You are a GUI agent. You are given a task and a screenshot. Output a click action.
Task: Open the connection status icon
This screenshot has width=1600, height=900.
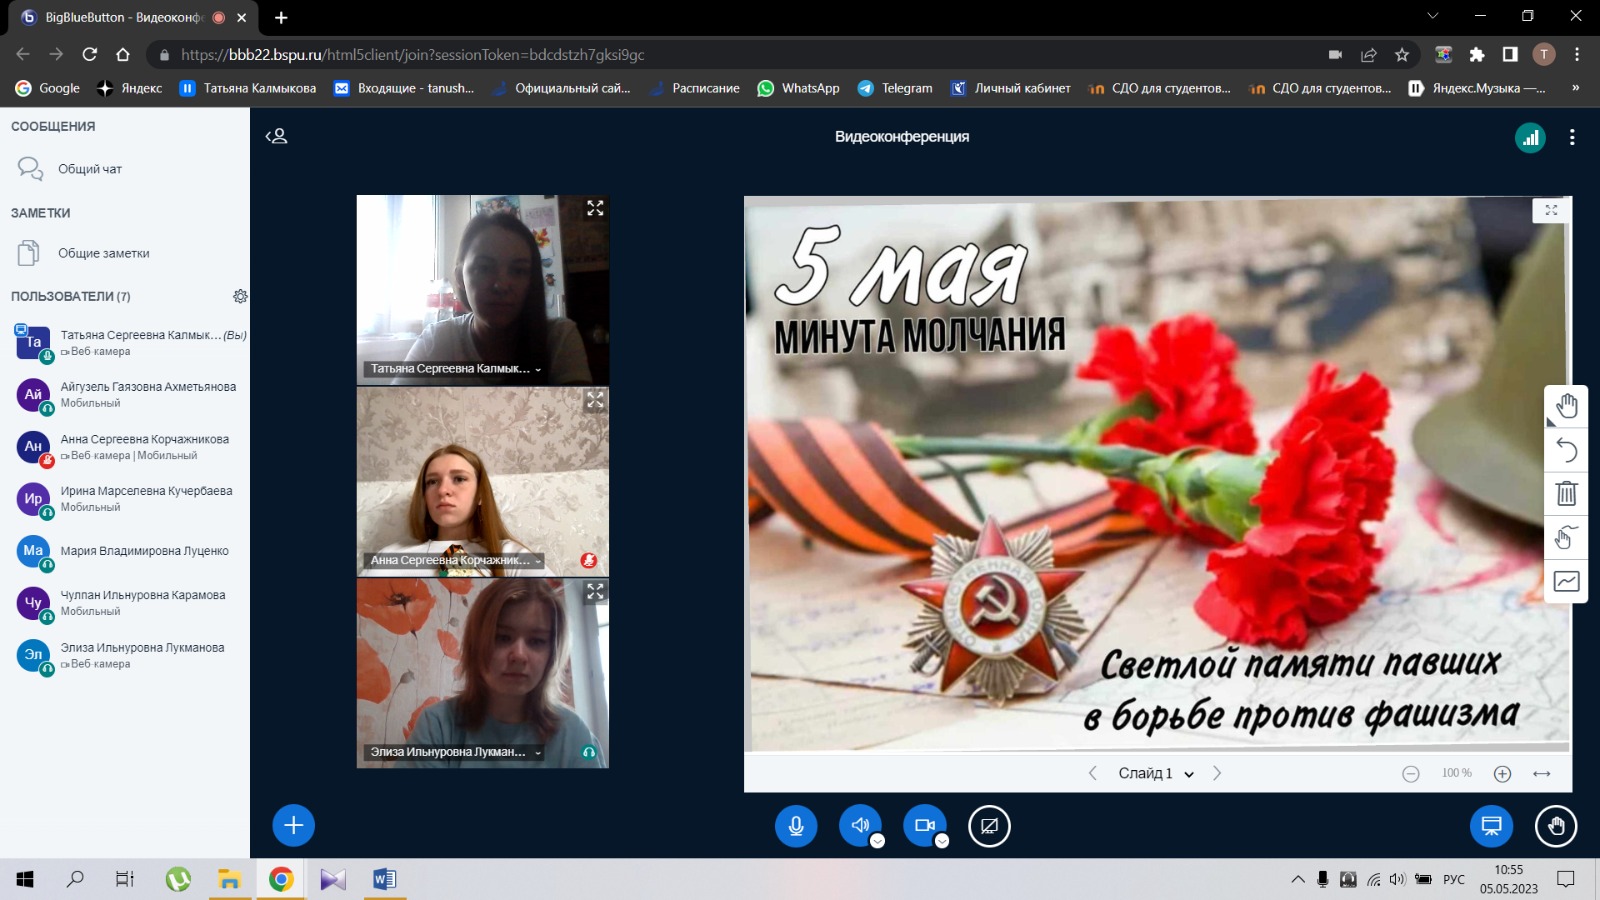pos(1530,138)
